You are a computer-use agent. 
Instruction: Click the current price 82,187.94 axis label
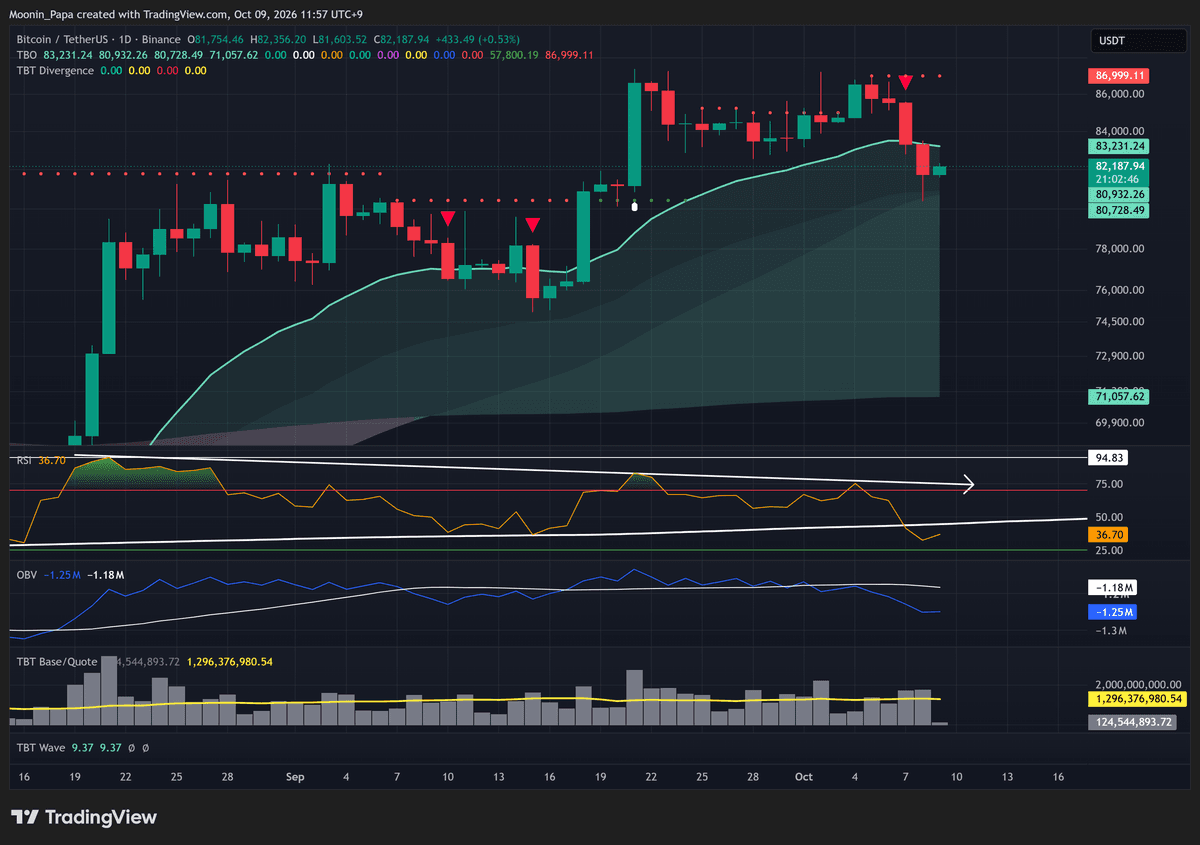[x=1120, y=165]
